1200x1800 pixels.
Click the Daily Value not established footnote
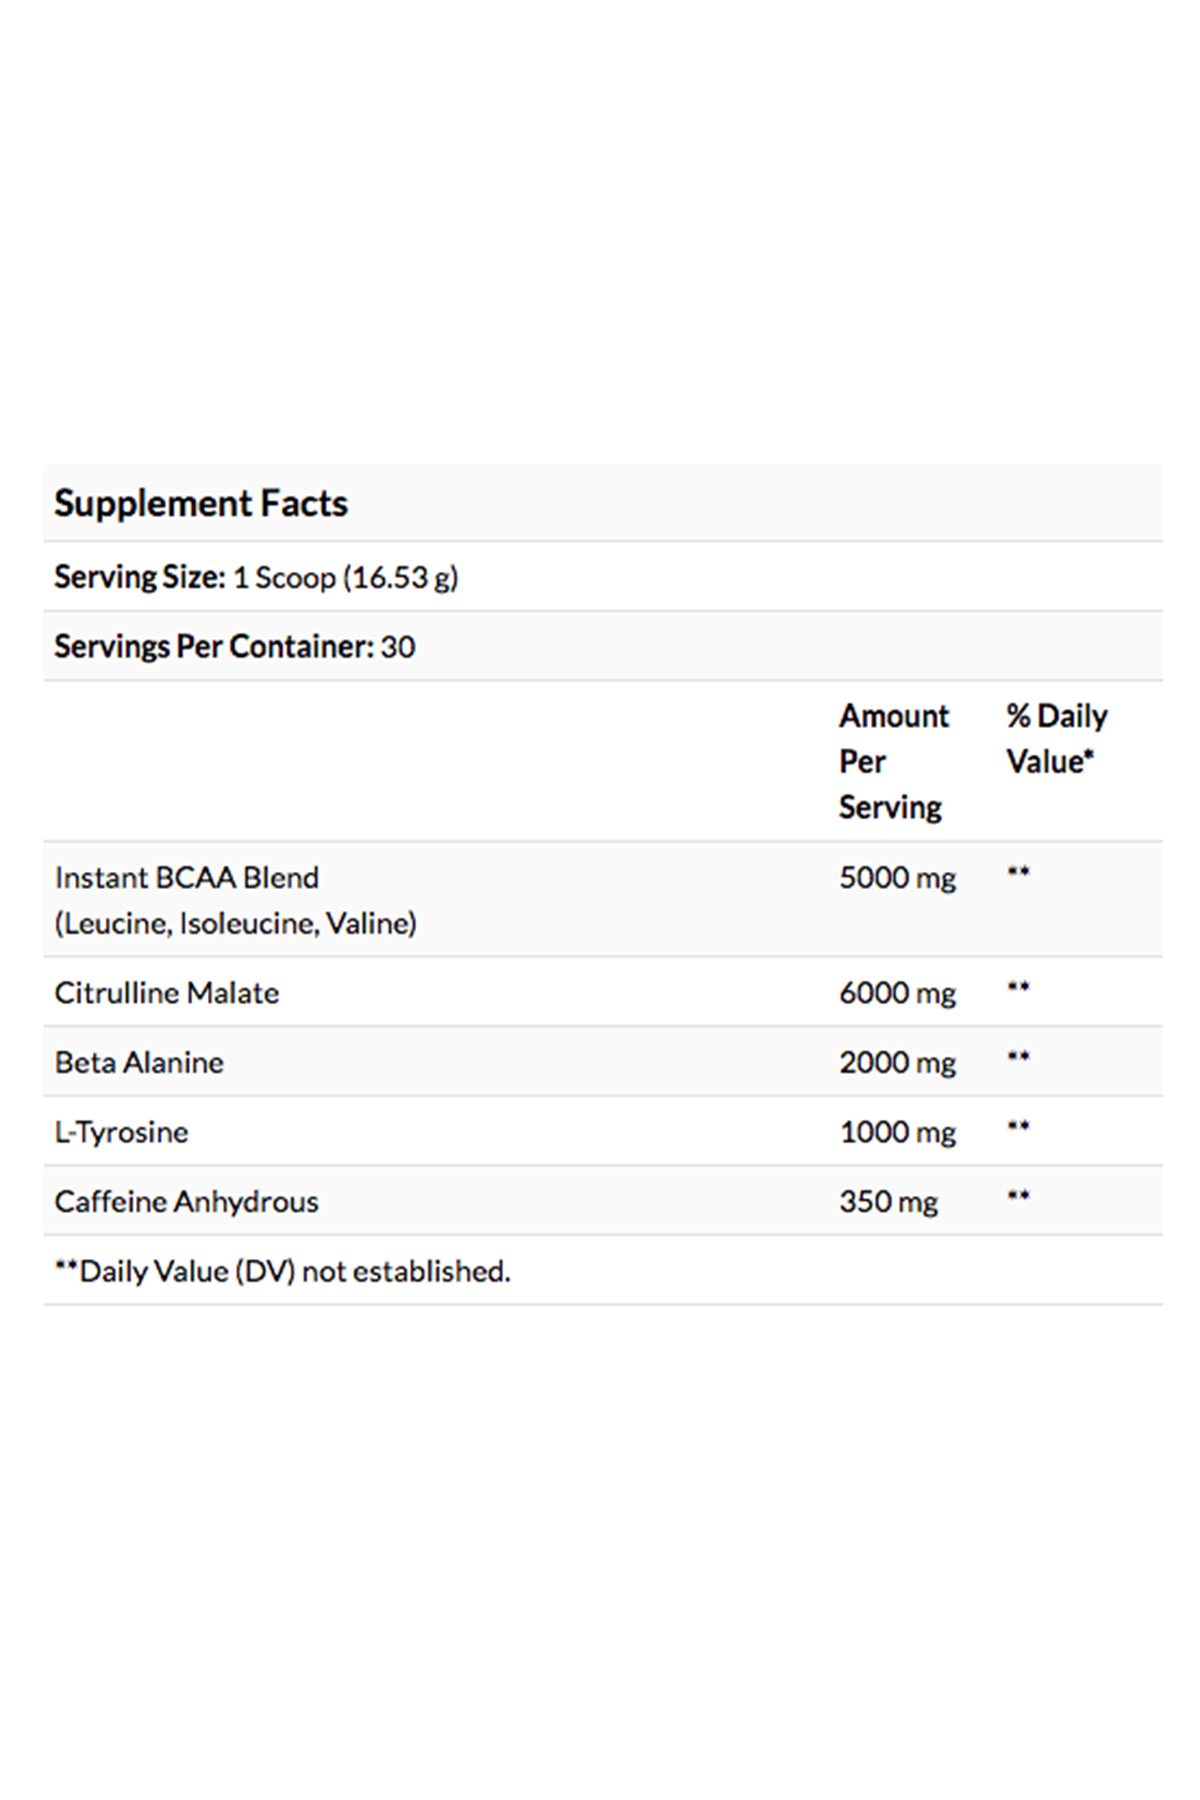point(282,1271)
